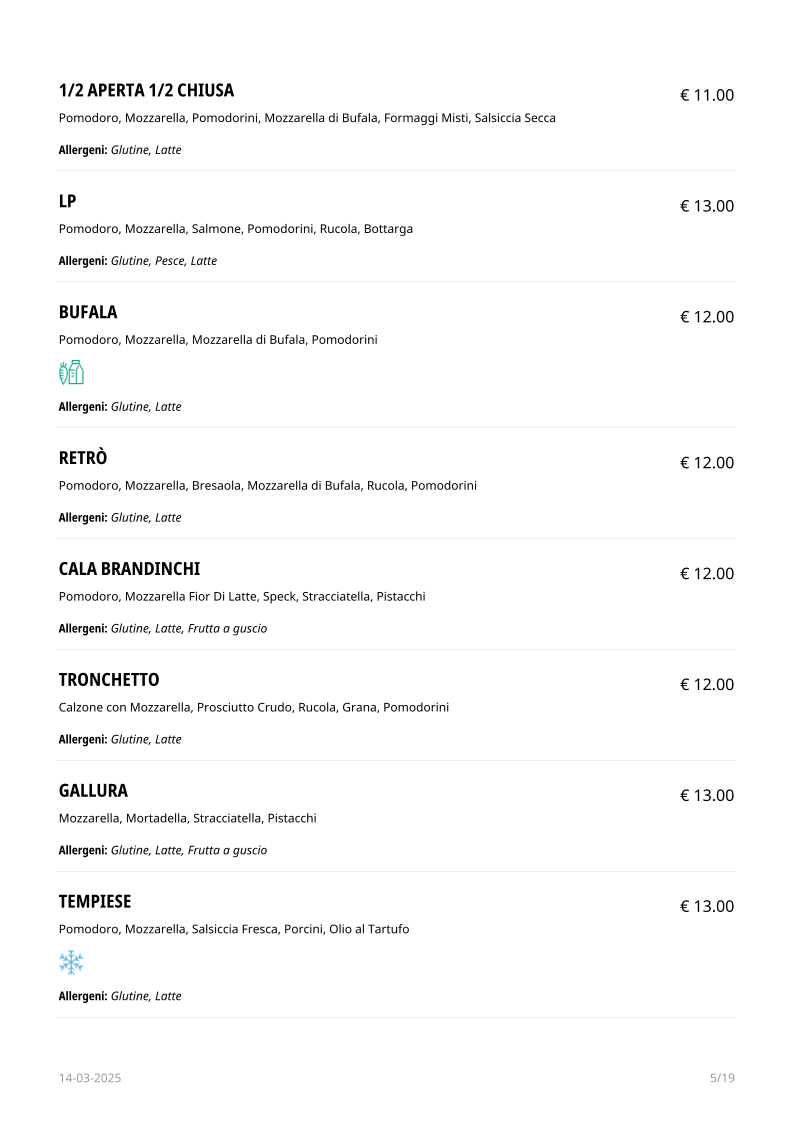This screenshot has height=1122, width=793.
Task: Click the BUFALA pizza name
Action: (88, 312)
